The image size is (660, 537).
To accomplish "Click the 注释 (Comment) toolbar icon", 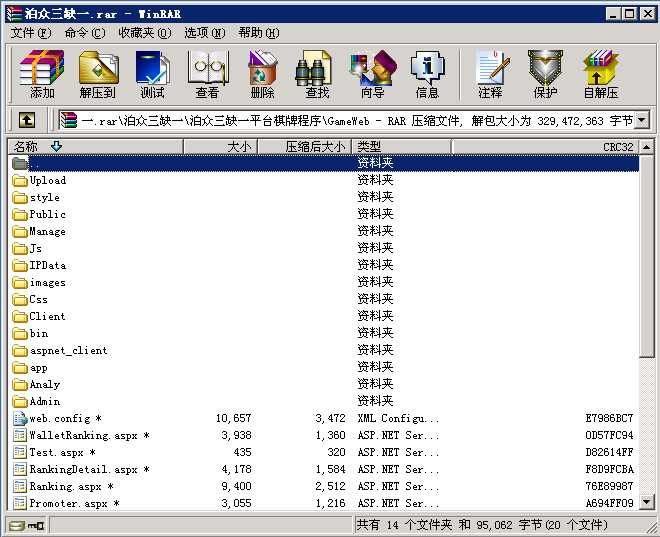I will tap(490, 74).
